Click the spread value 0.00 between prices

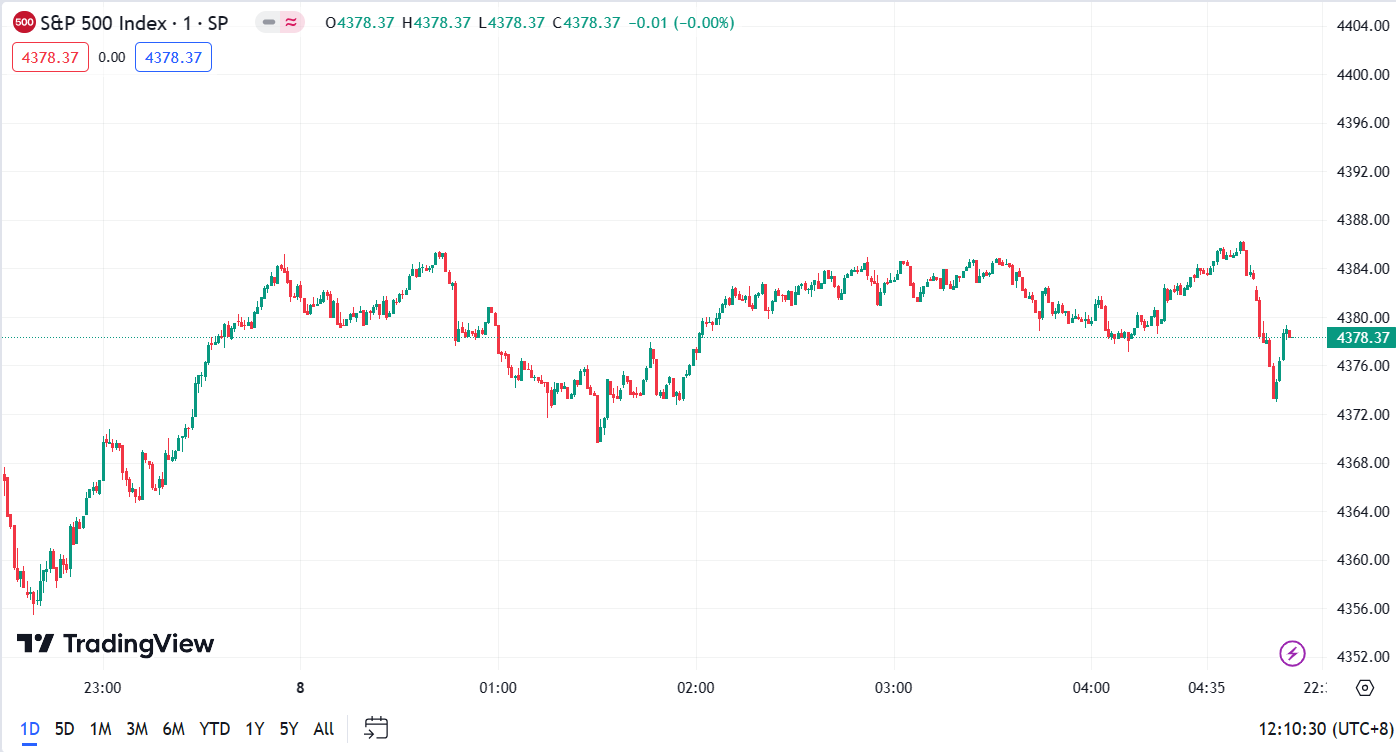pos(112,57)
